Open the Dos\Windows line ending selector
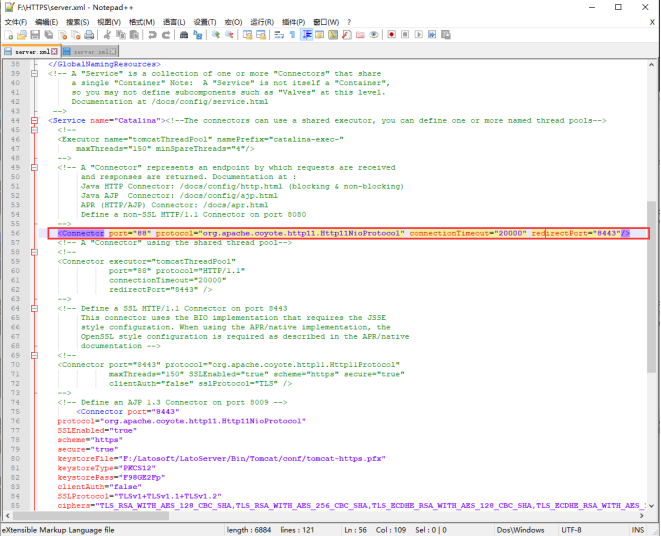Screen dimensions: 661x536 coord(520,530)
